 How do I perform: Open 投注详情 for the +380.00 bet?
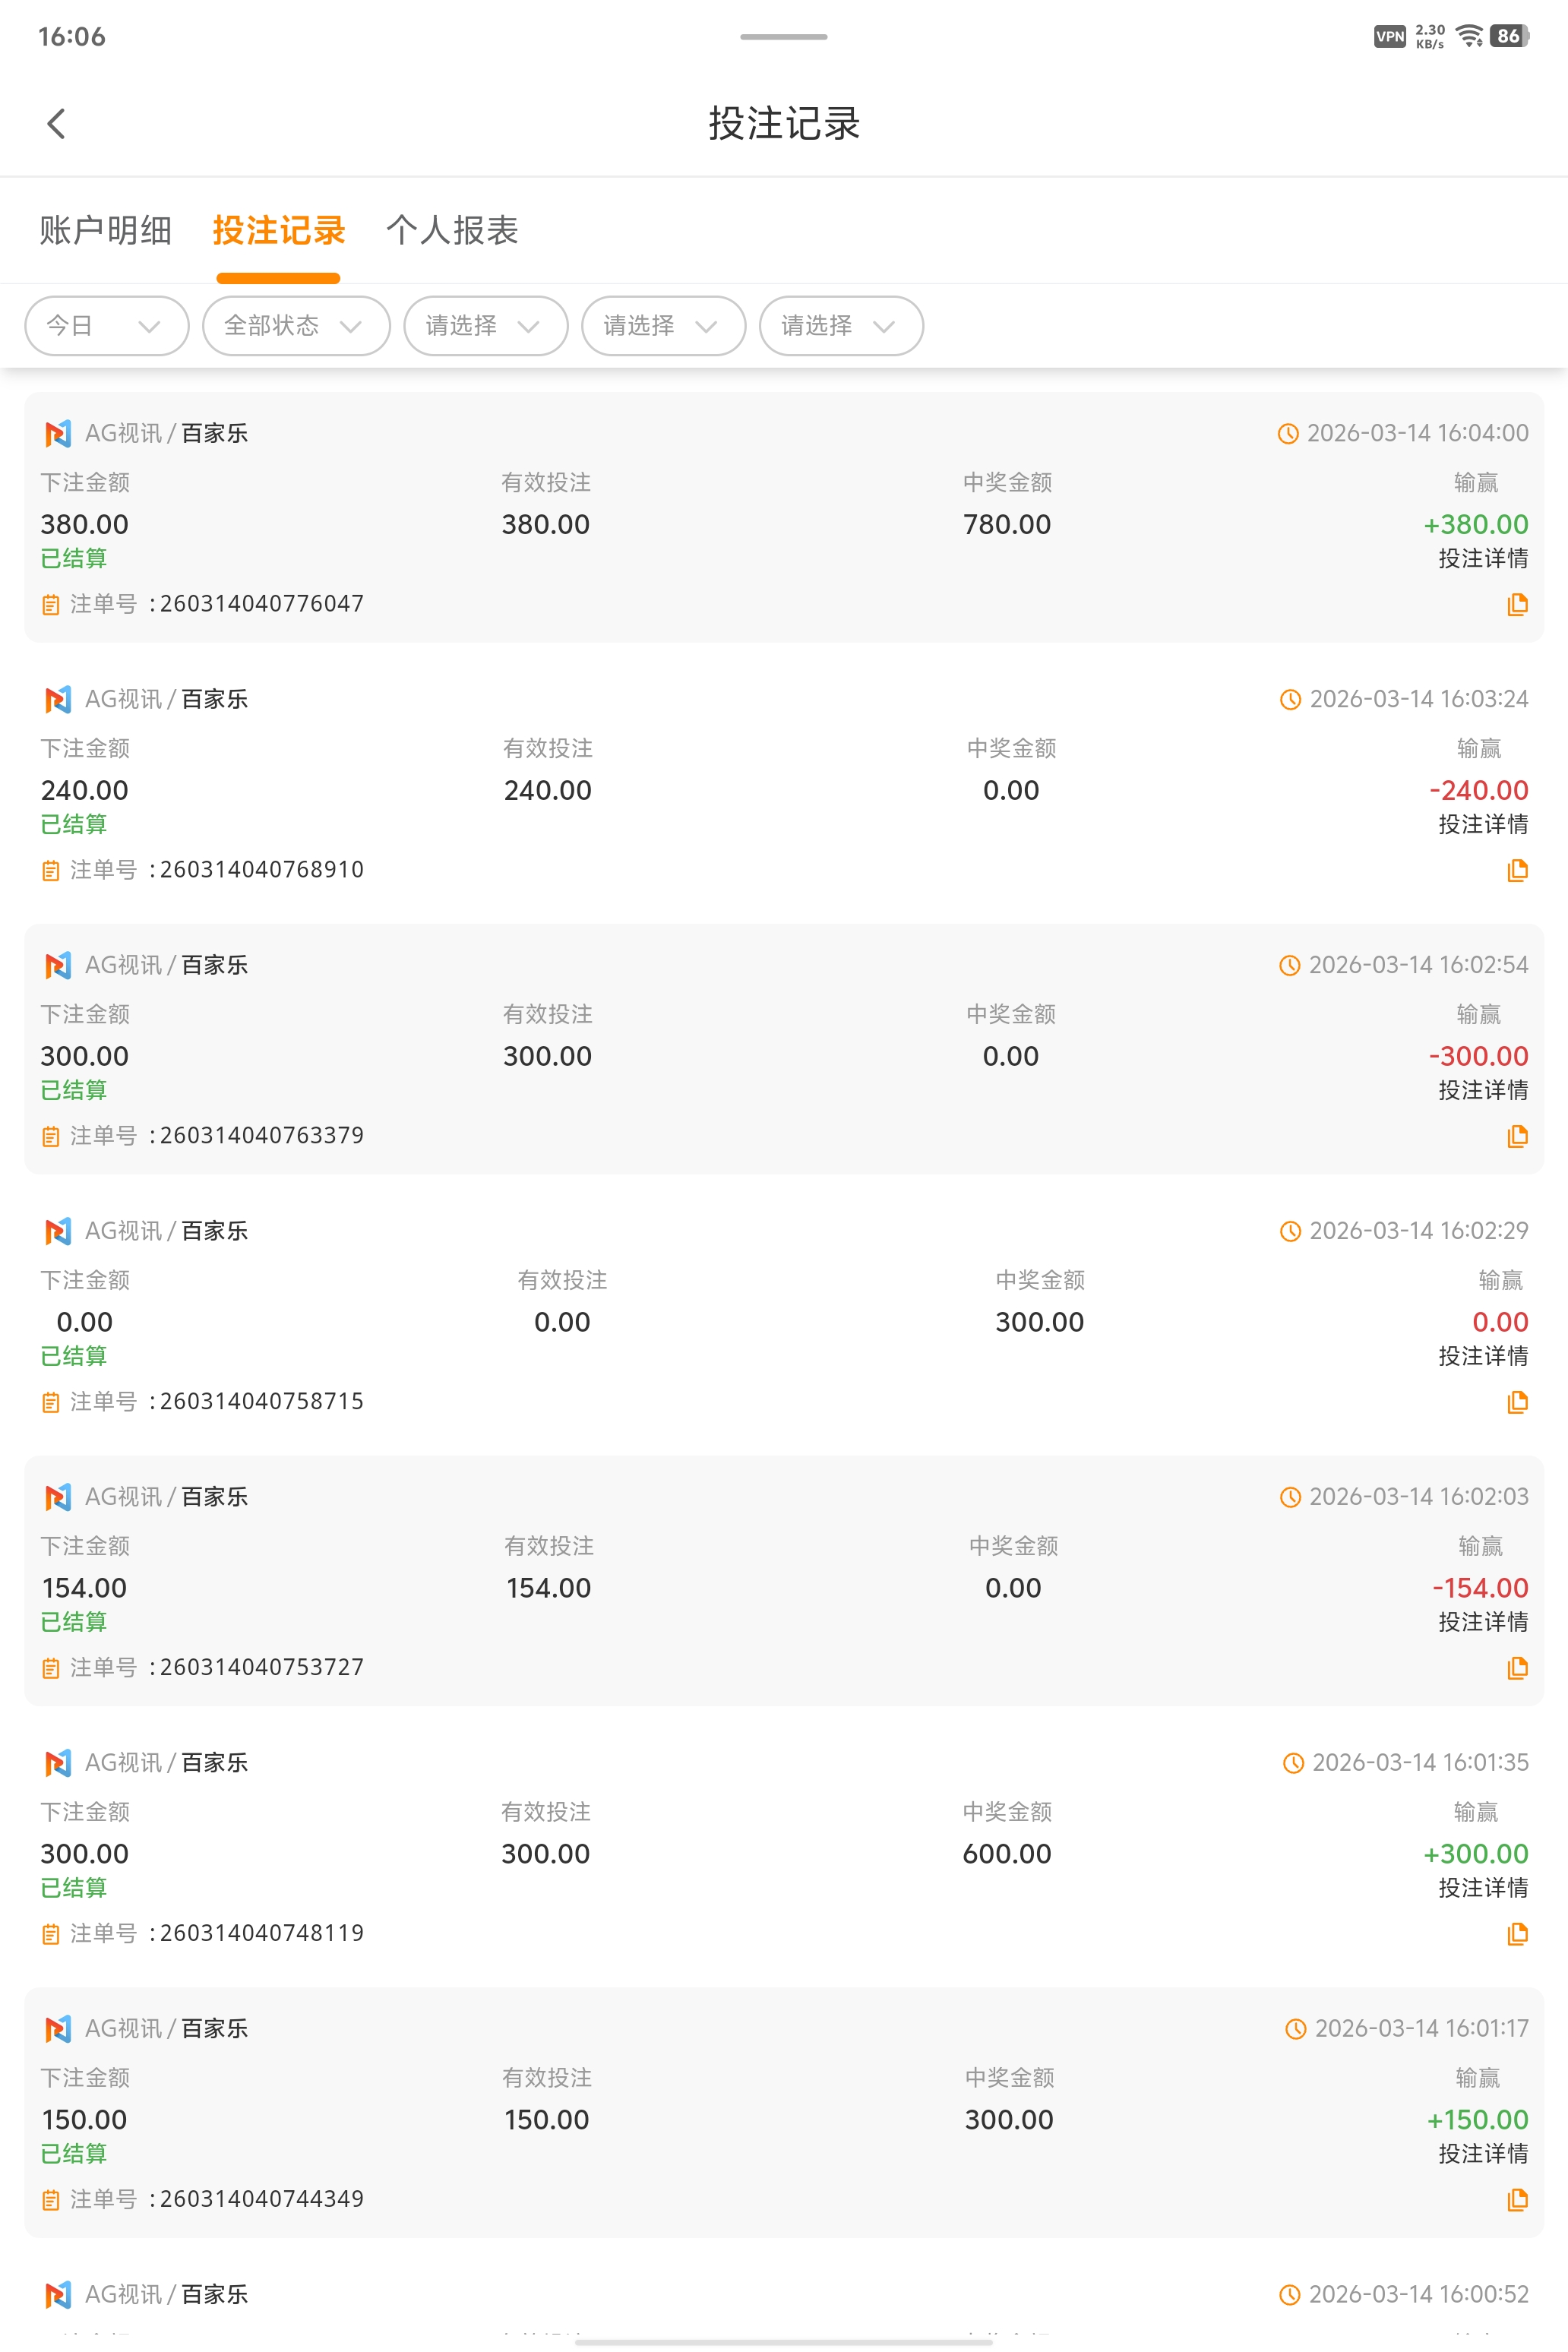[x=1482, y=559]
